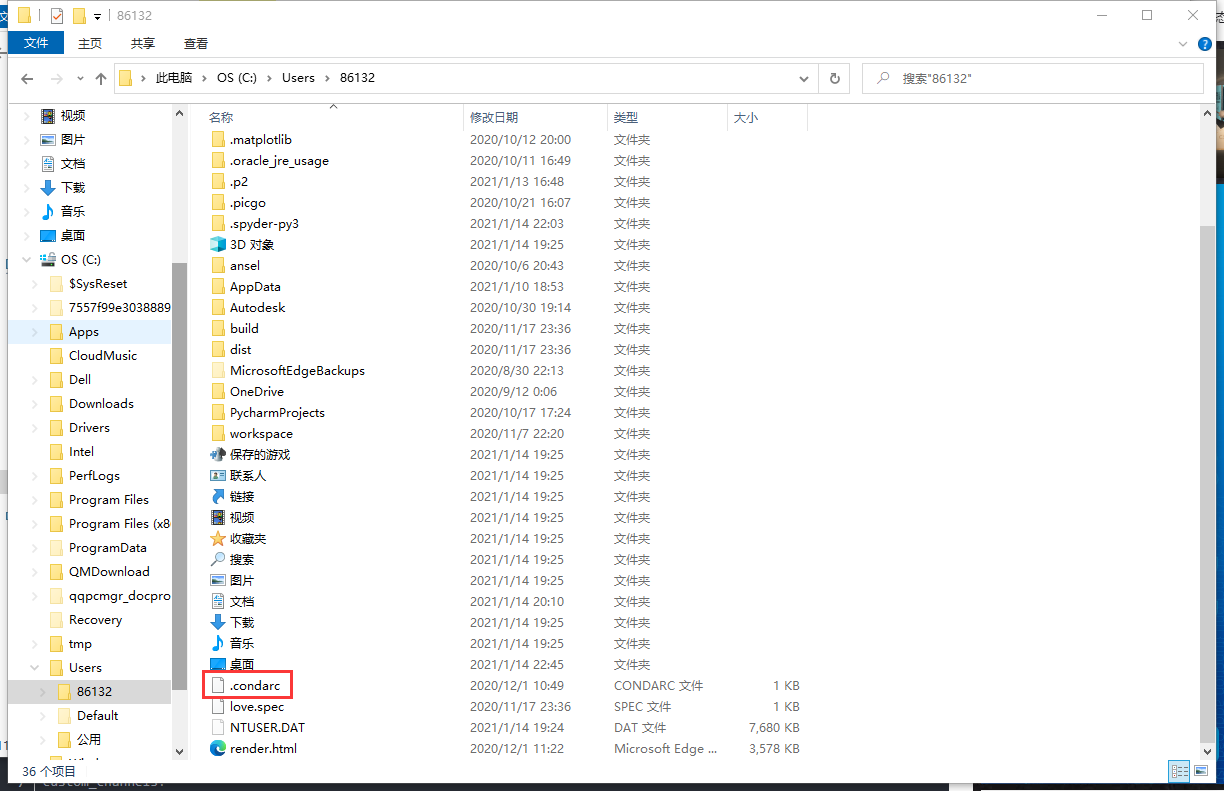This screenshot has width=1224, height=791.
Task: Select the AppData folder name
Action: (255, 287)
